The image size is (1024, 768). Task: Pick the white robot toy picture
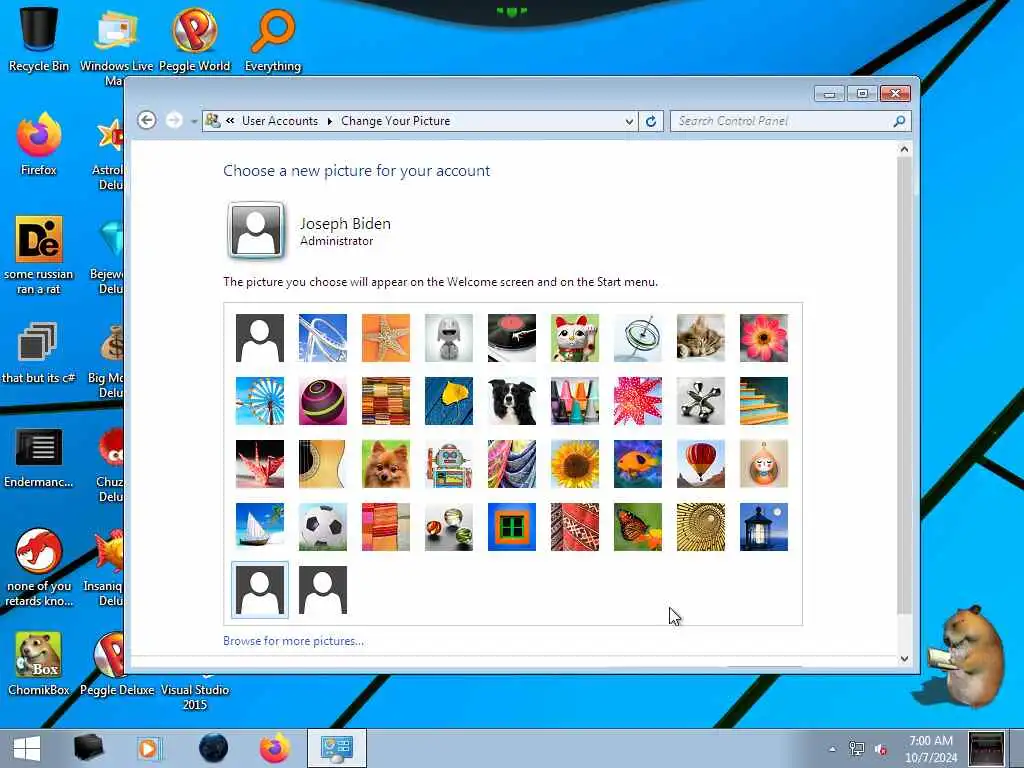449,338
